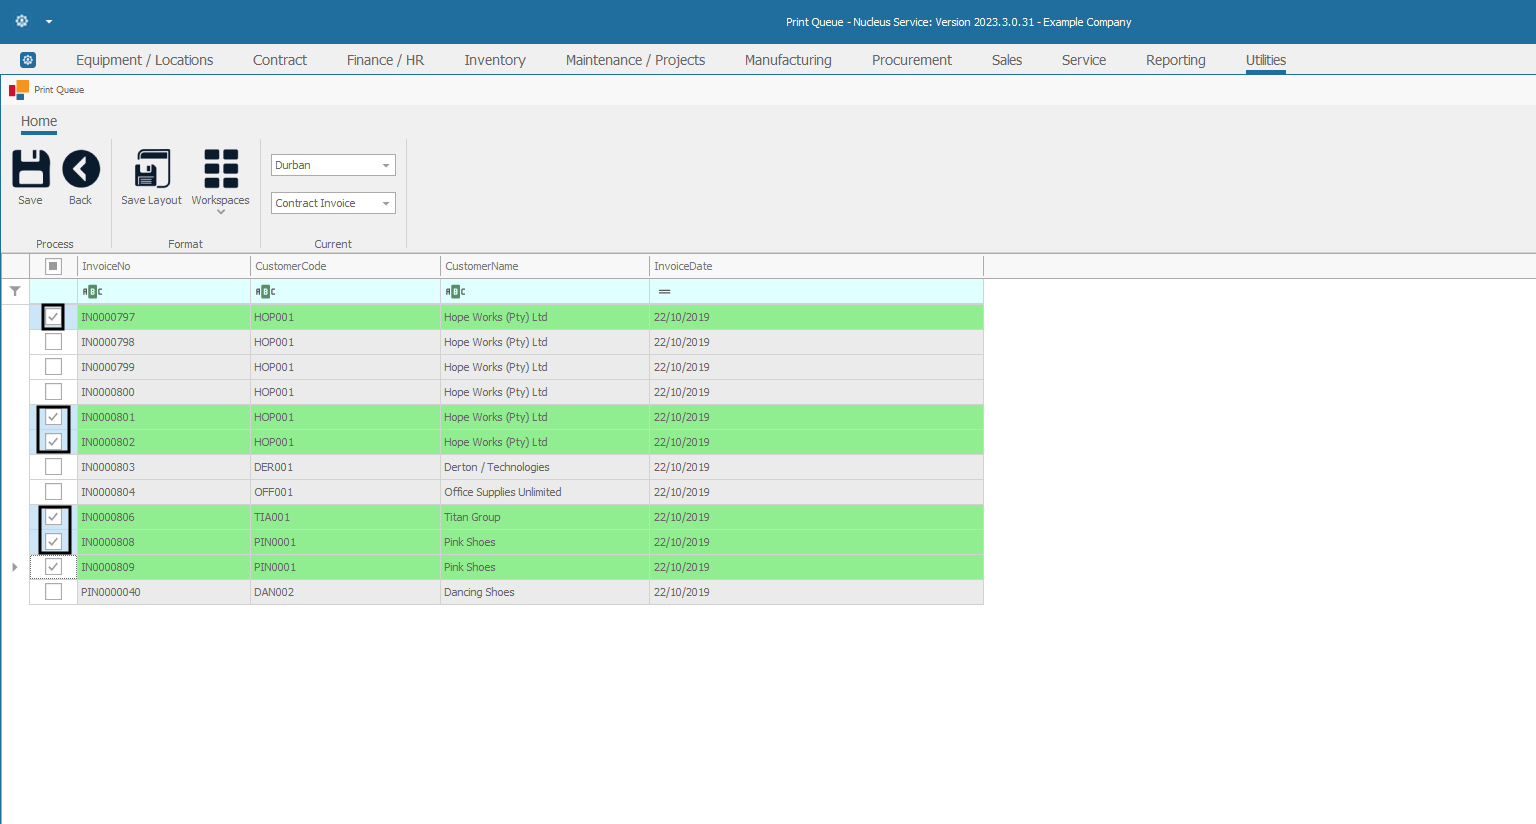Click the Office Supplies Unlimited customer cell
The image size is (1536, 824).
pos(545,492)
